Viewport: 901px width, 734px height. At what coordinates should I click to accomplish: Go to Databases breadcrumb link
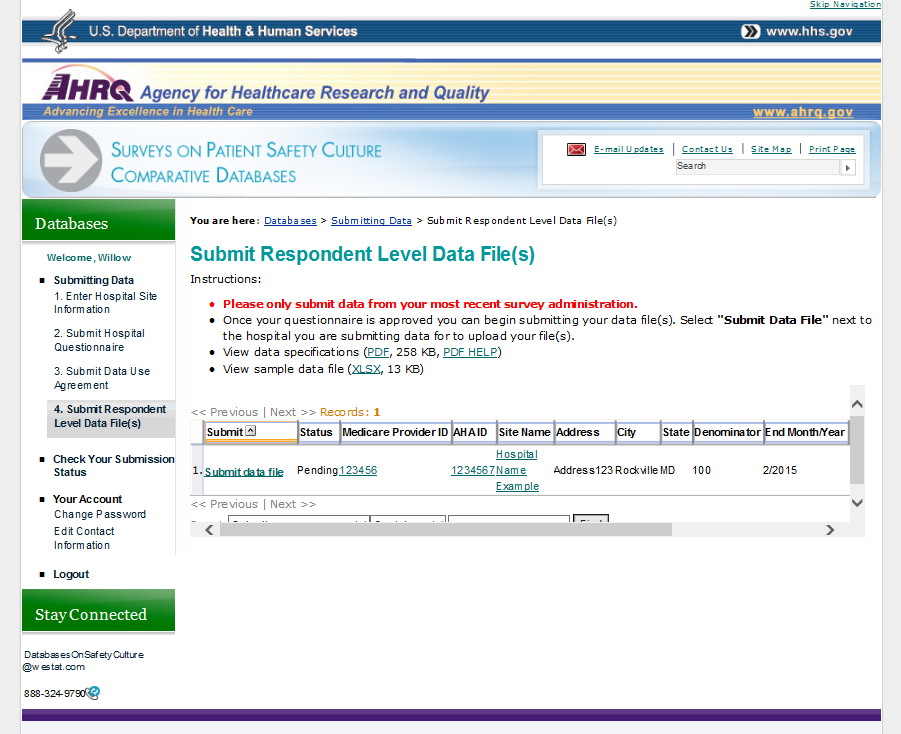click(x=290, y=221)
